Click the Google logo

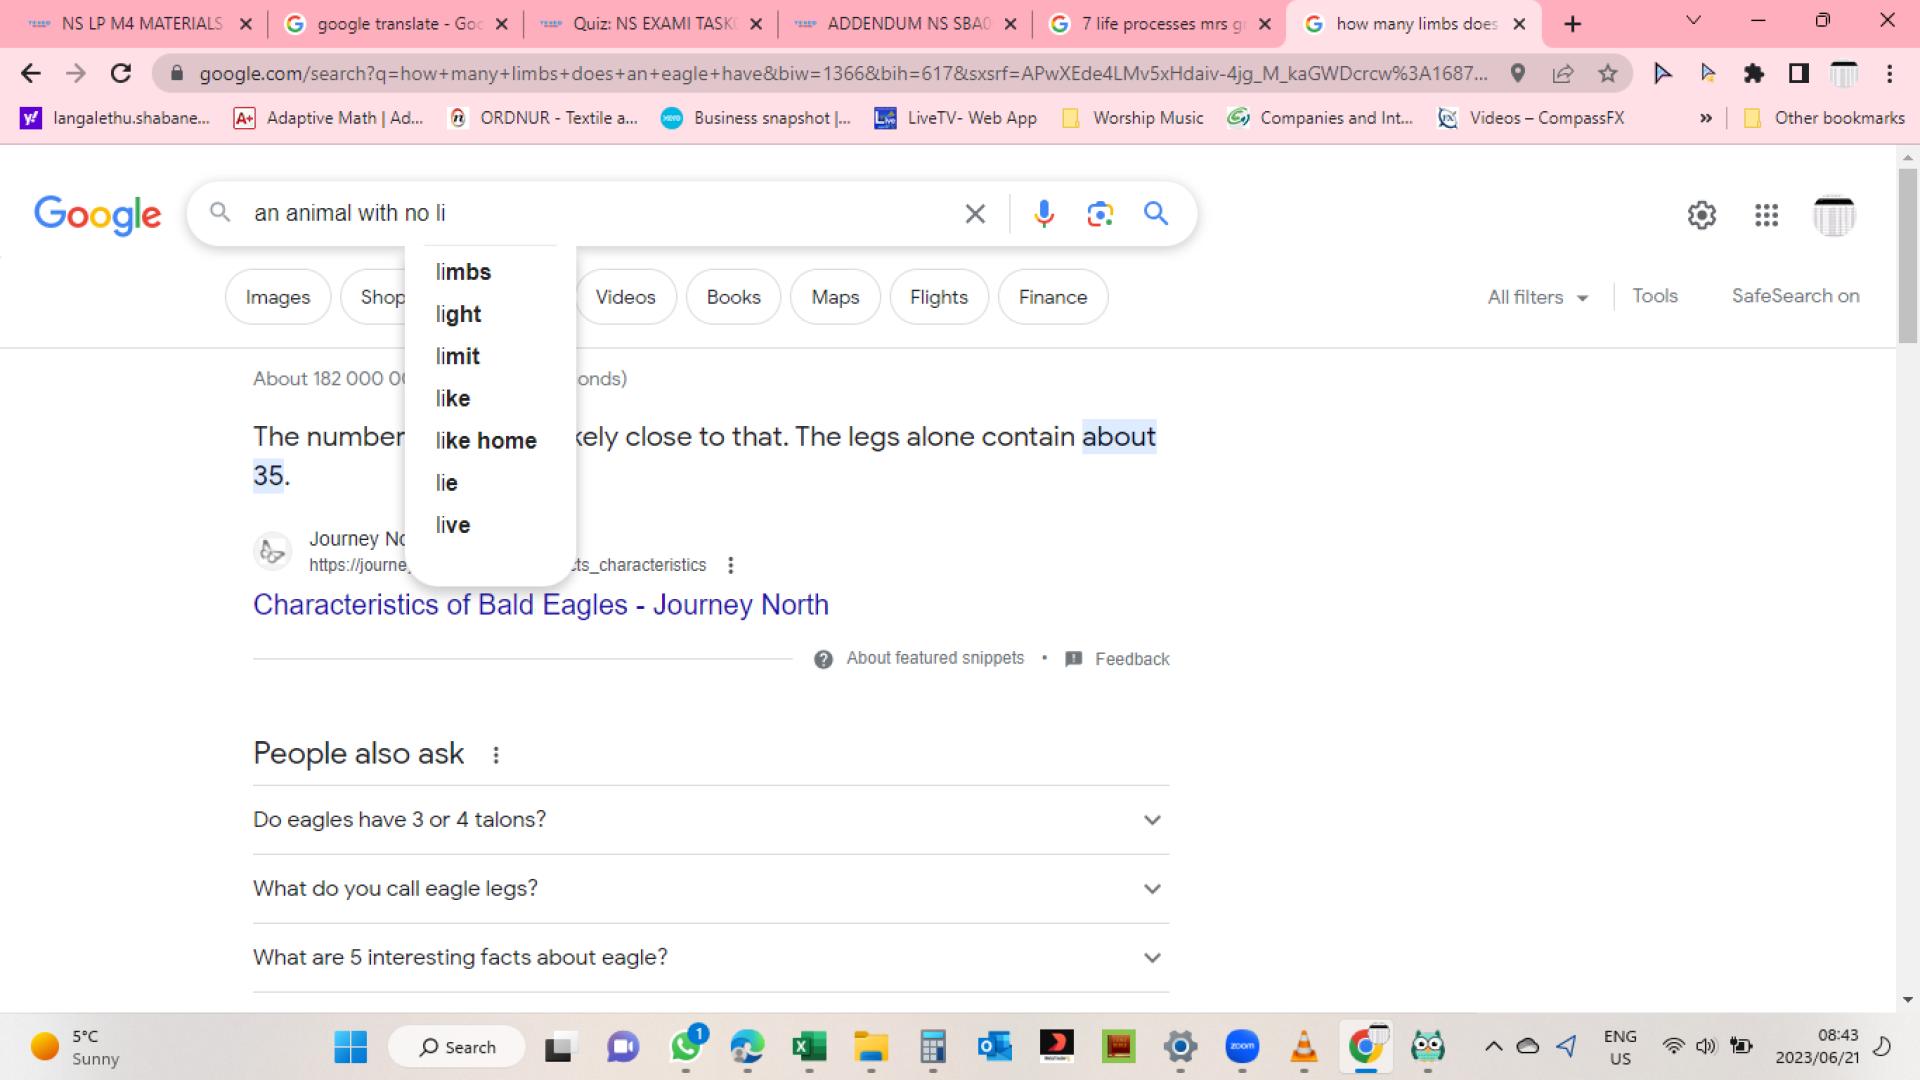click(x=97, y=214)
